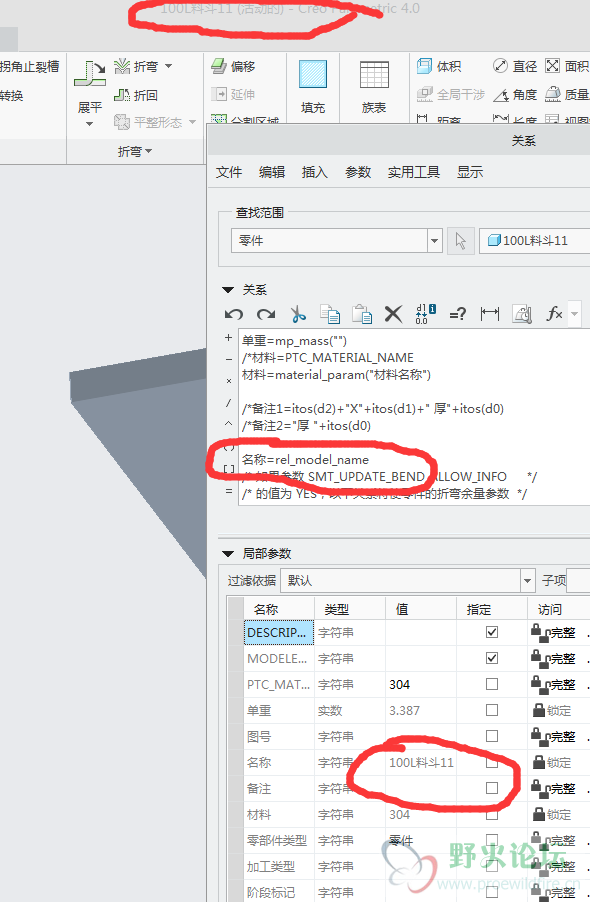Click the 偏移 offset button
The width and height of the screenshot is (590, 902).
click(x=233, y=66)
